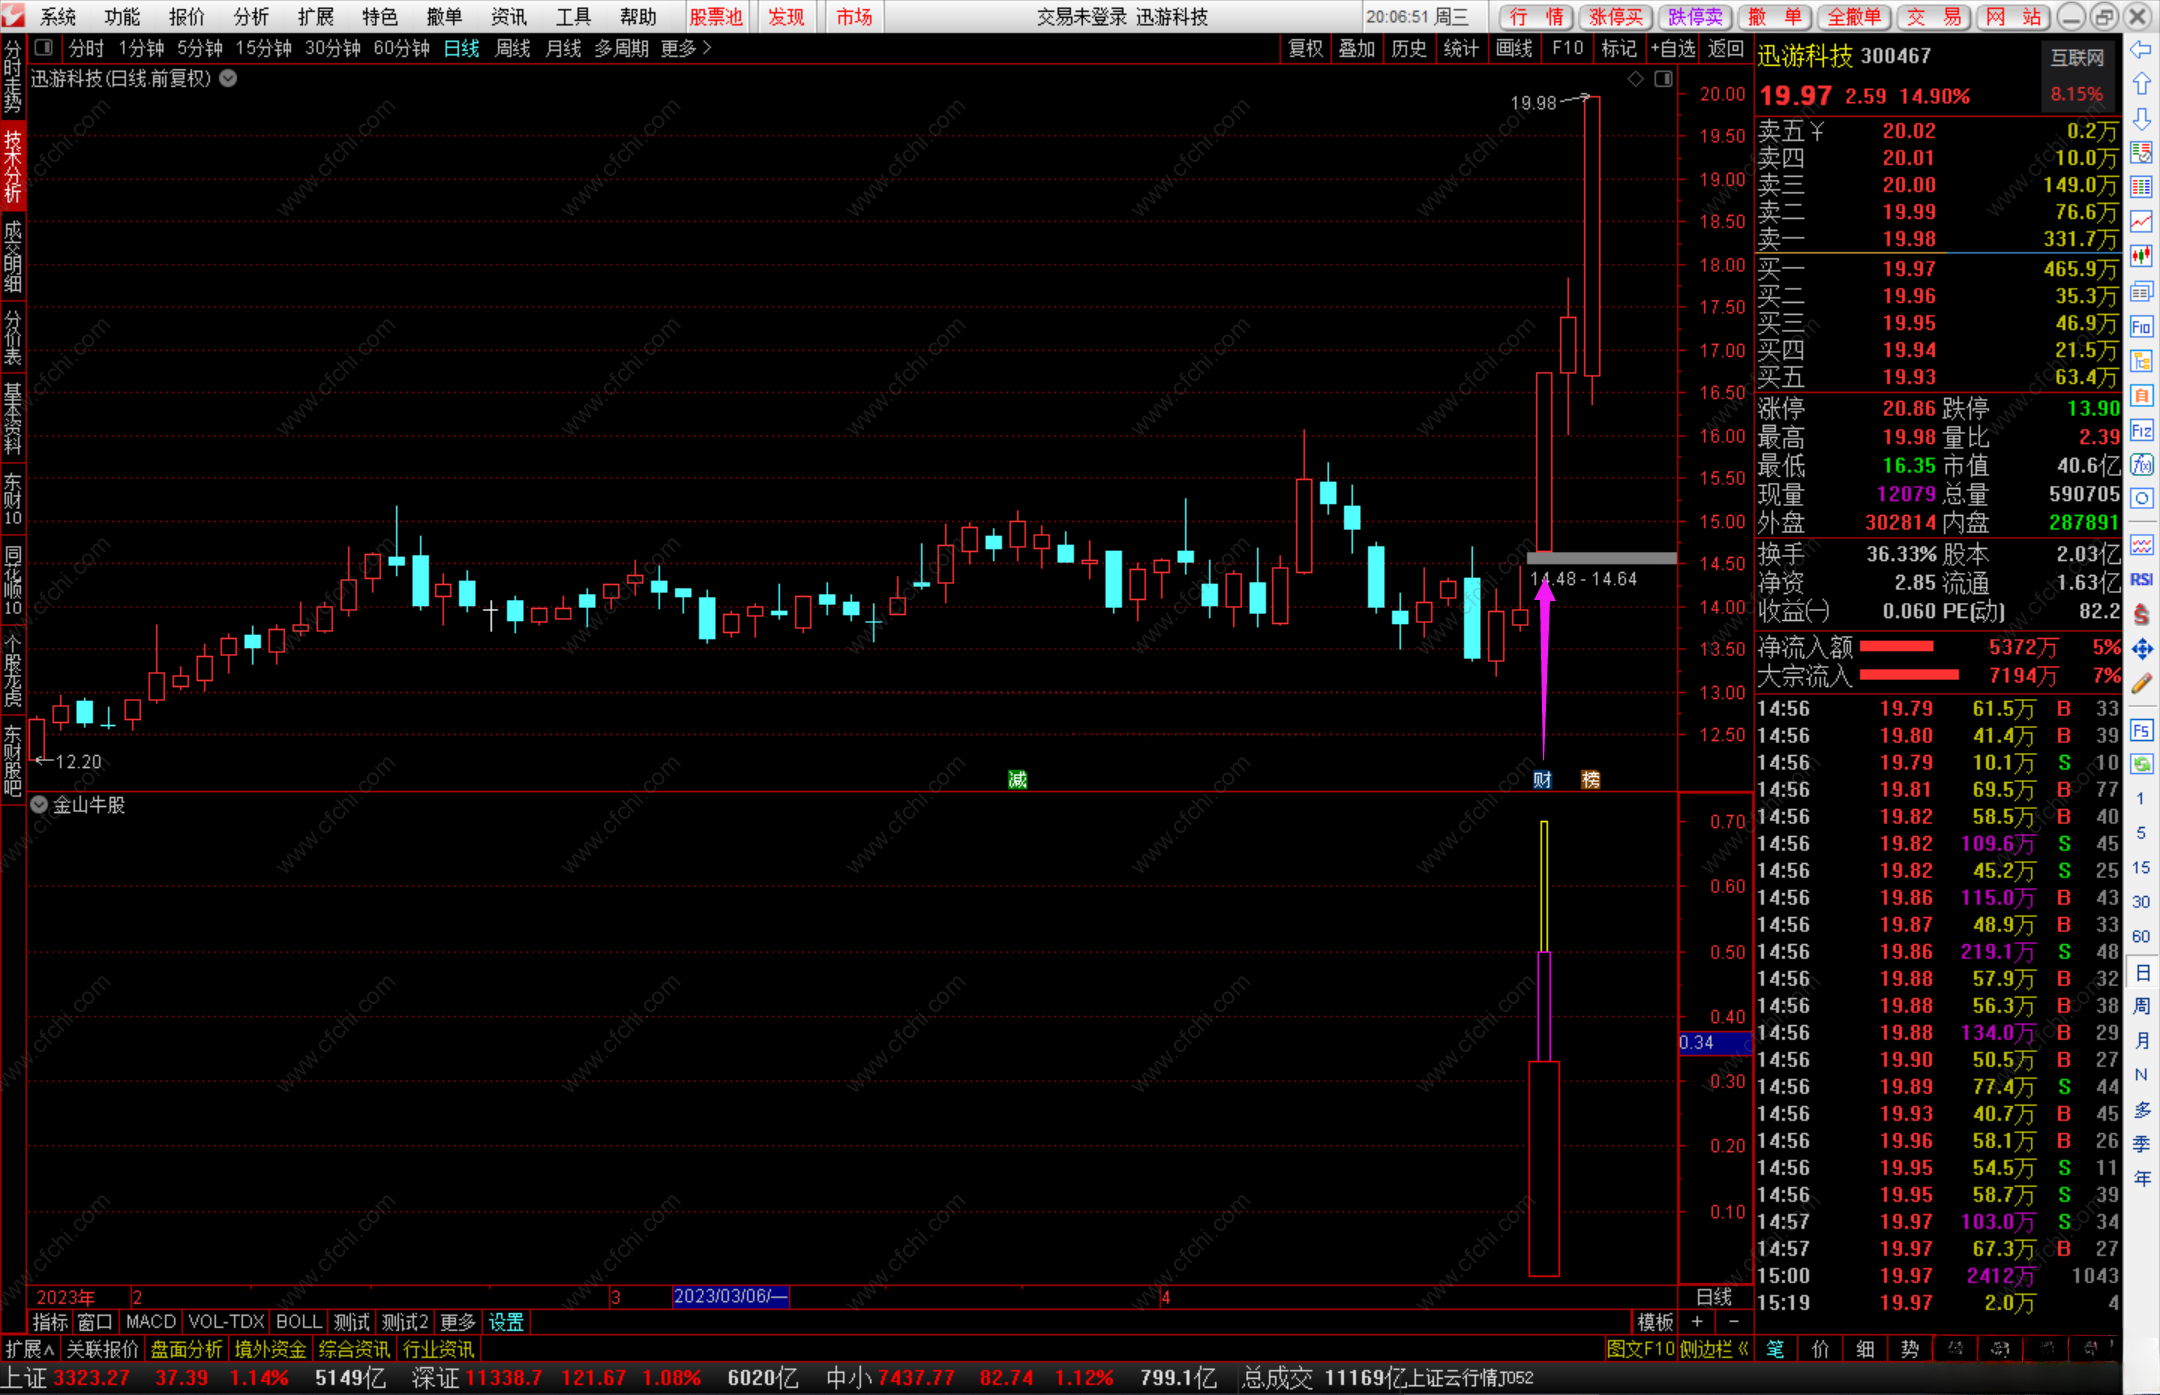Open the 更多 periods expander
The height and width of the screenshot is (1395, 2160).
(x=686, y=48)
